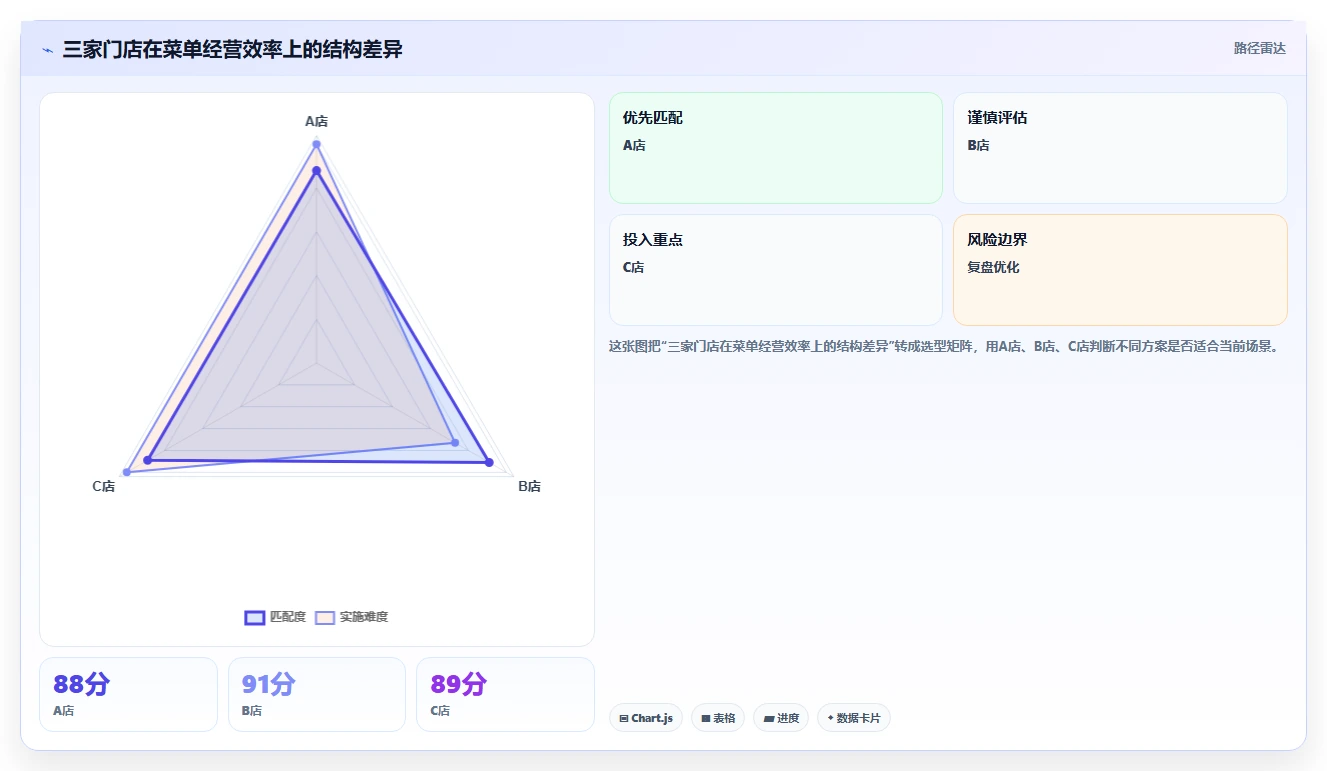This screenshot has height=771, width=1327.
Task: Click the 实施难度 data point on the B店 axis
Action: (455, 442)
